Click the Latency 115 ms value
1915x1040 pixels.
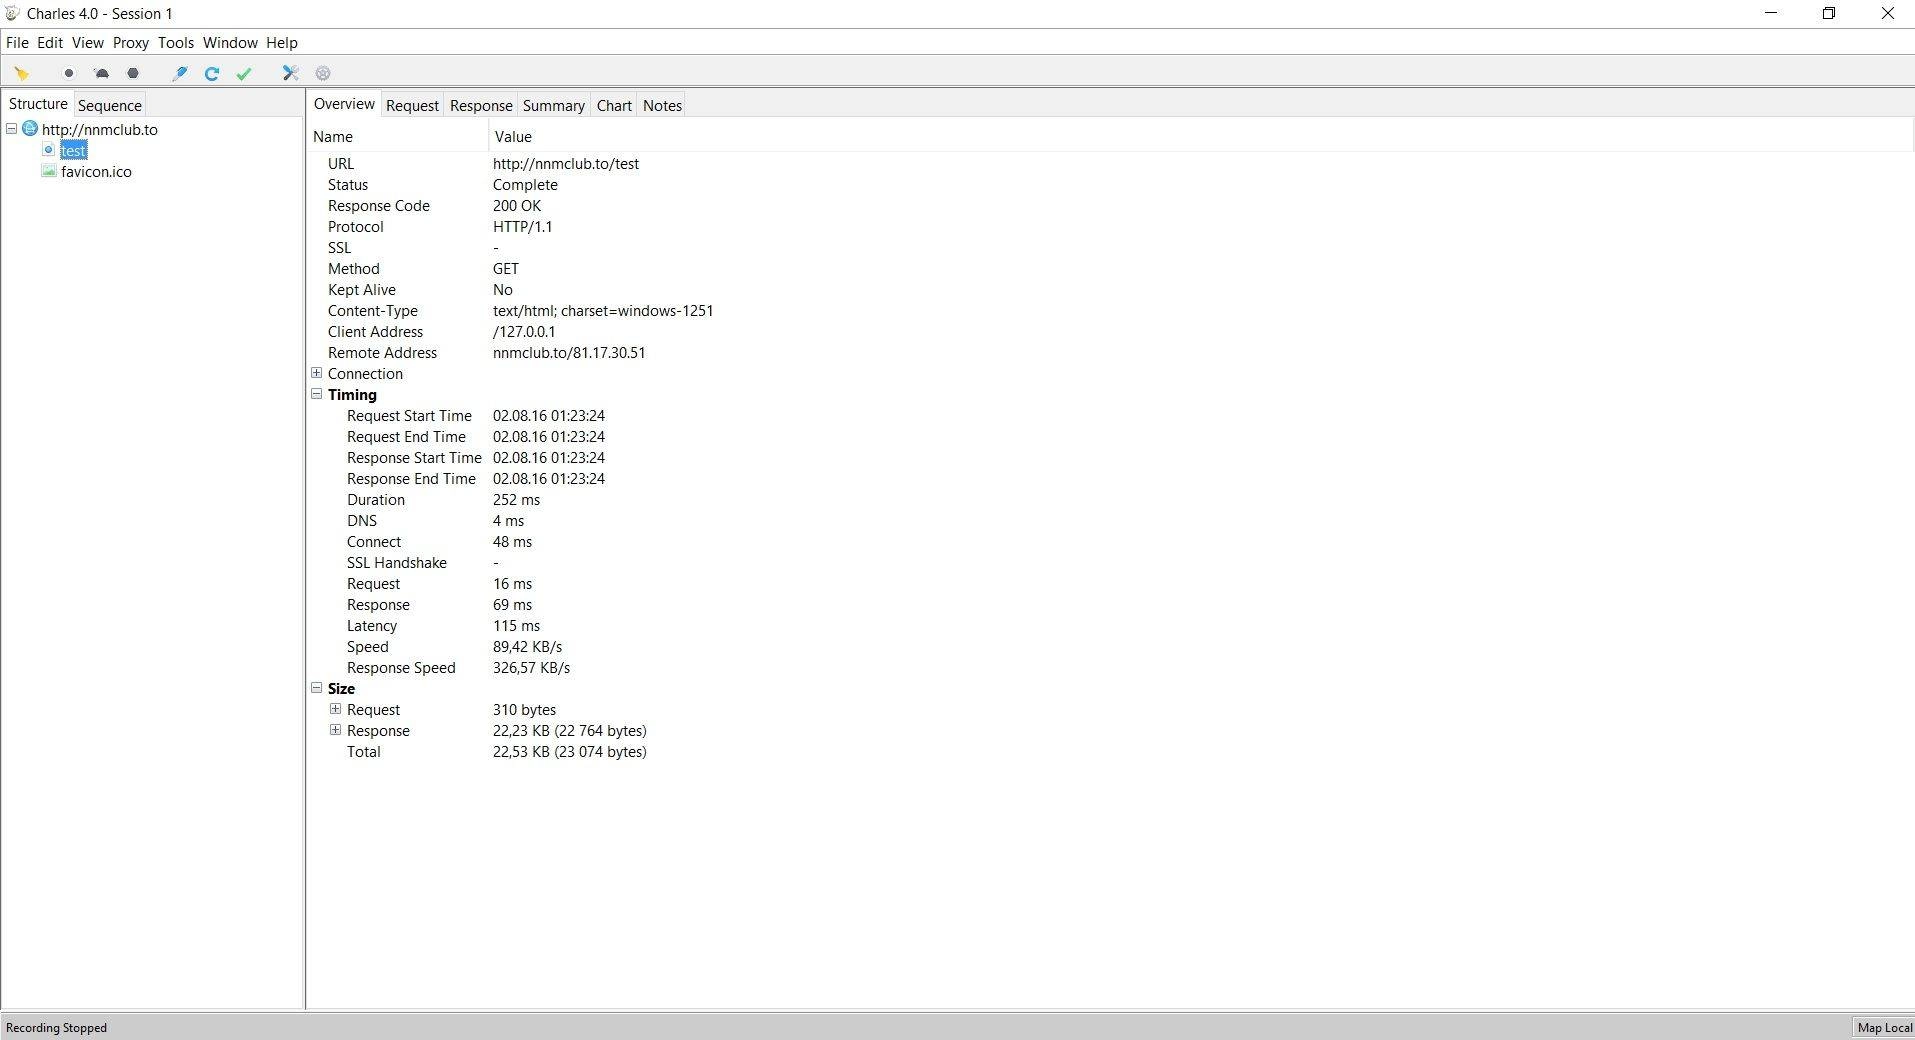pos(516,625)
